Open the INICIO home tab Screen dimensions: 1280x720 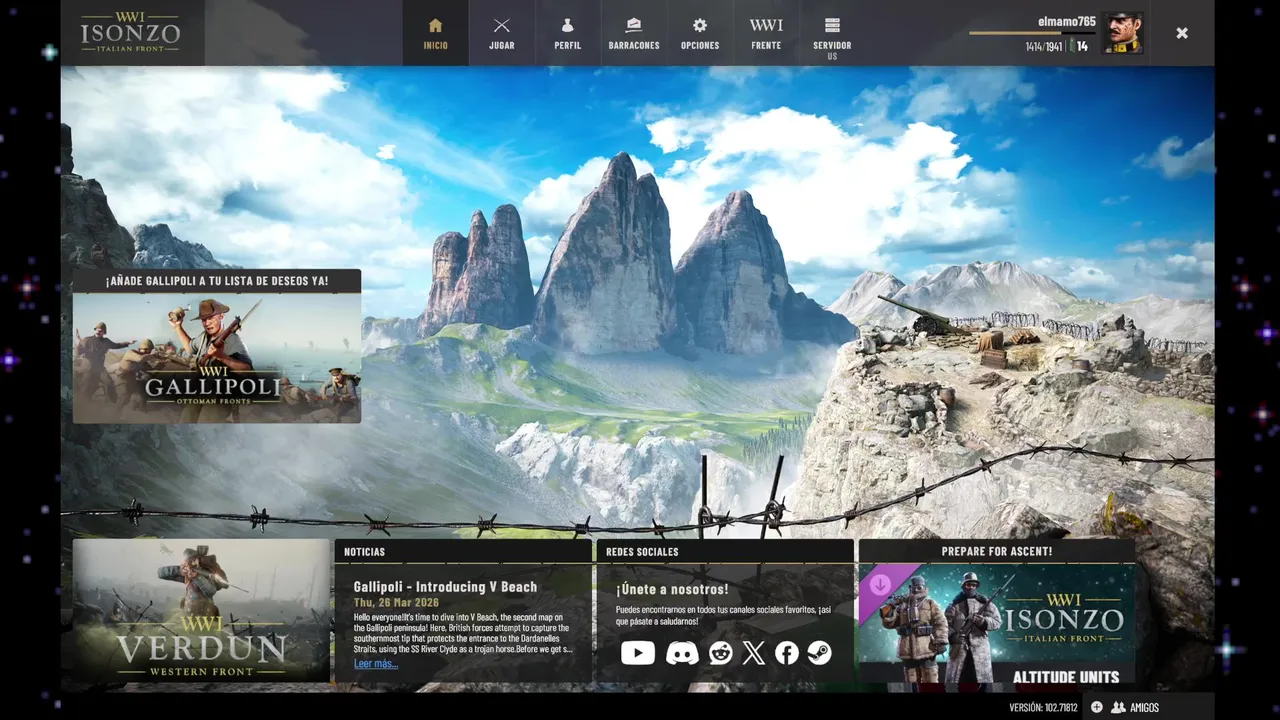(435, 33)
